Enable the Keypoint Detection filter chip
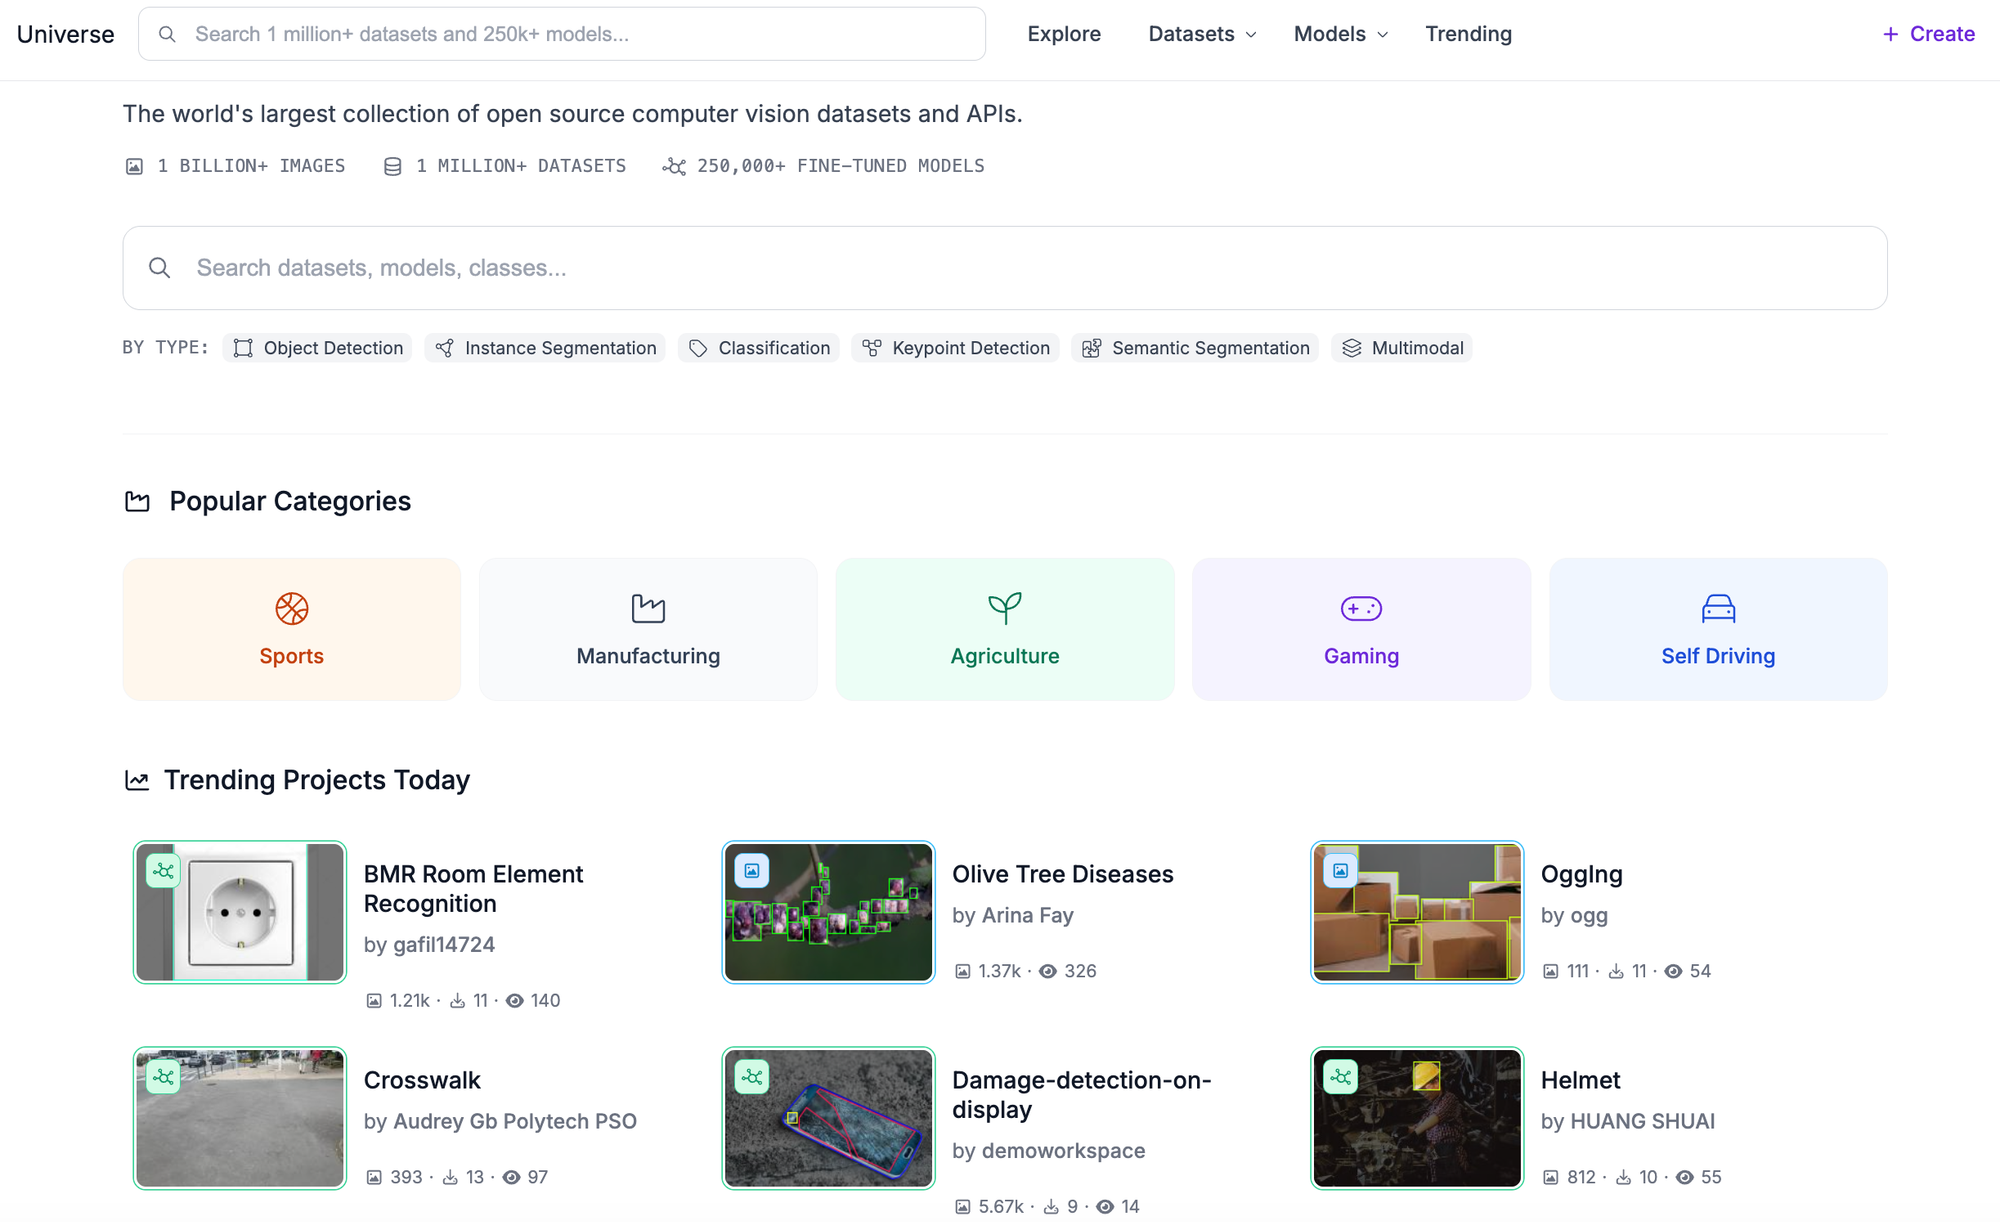The height and width of the screenshot is (1222, 2000). pos(955,348)
